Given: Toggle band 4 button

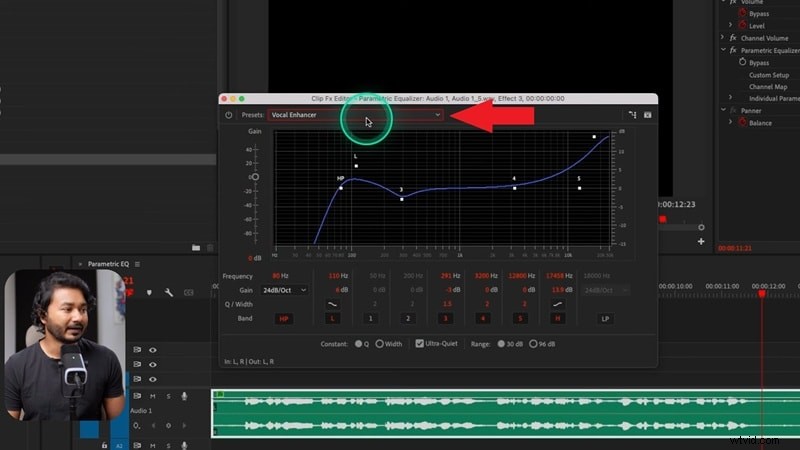Looking at the screenshot, I should click(x=483, y=319).
